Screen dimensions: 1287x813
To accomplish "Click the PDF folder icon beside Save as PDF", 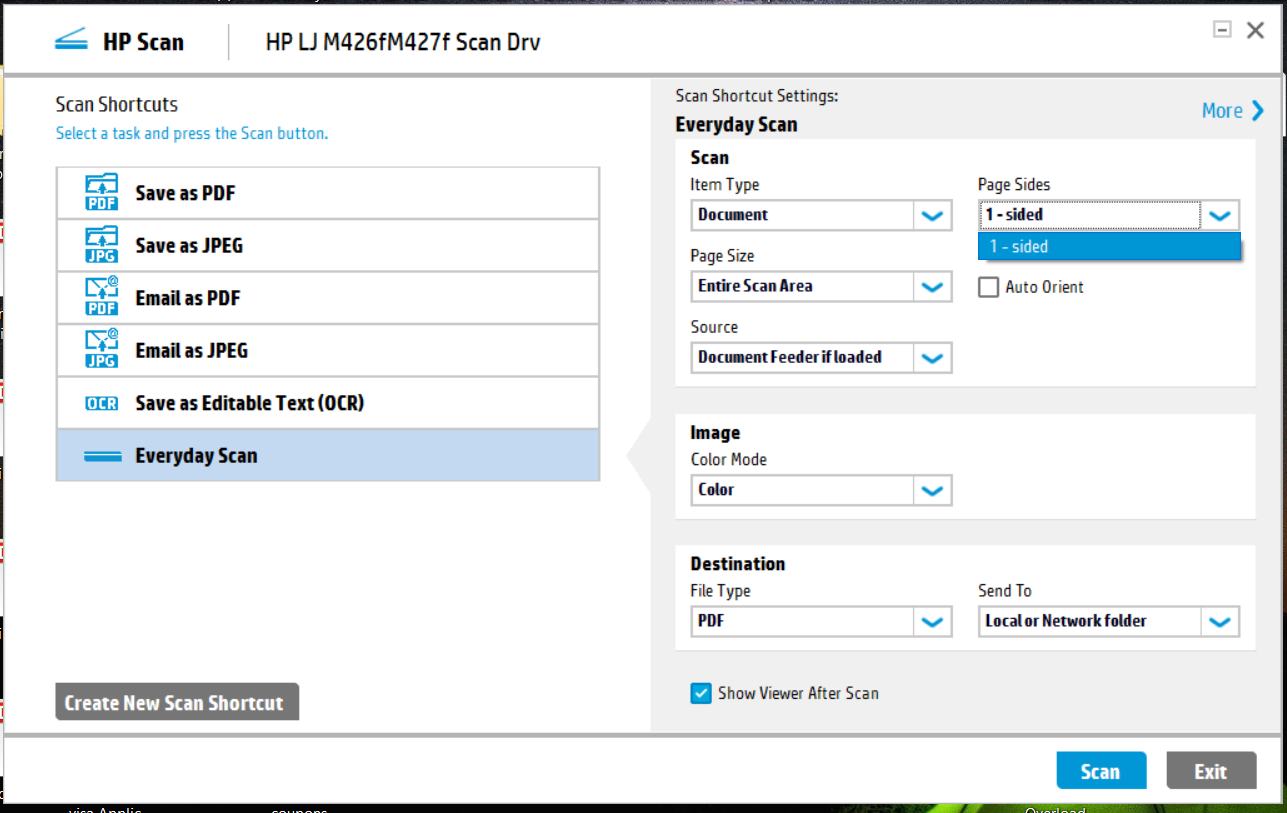I will click(102, 193).
